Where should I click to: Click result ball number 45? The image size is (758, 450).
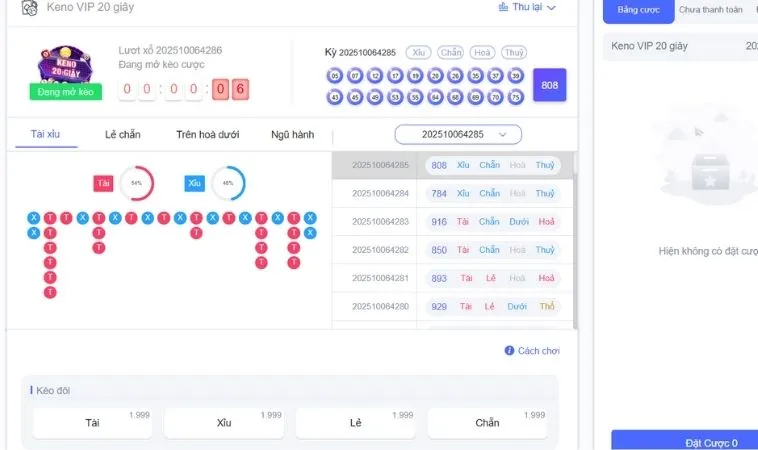point(355,97)
